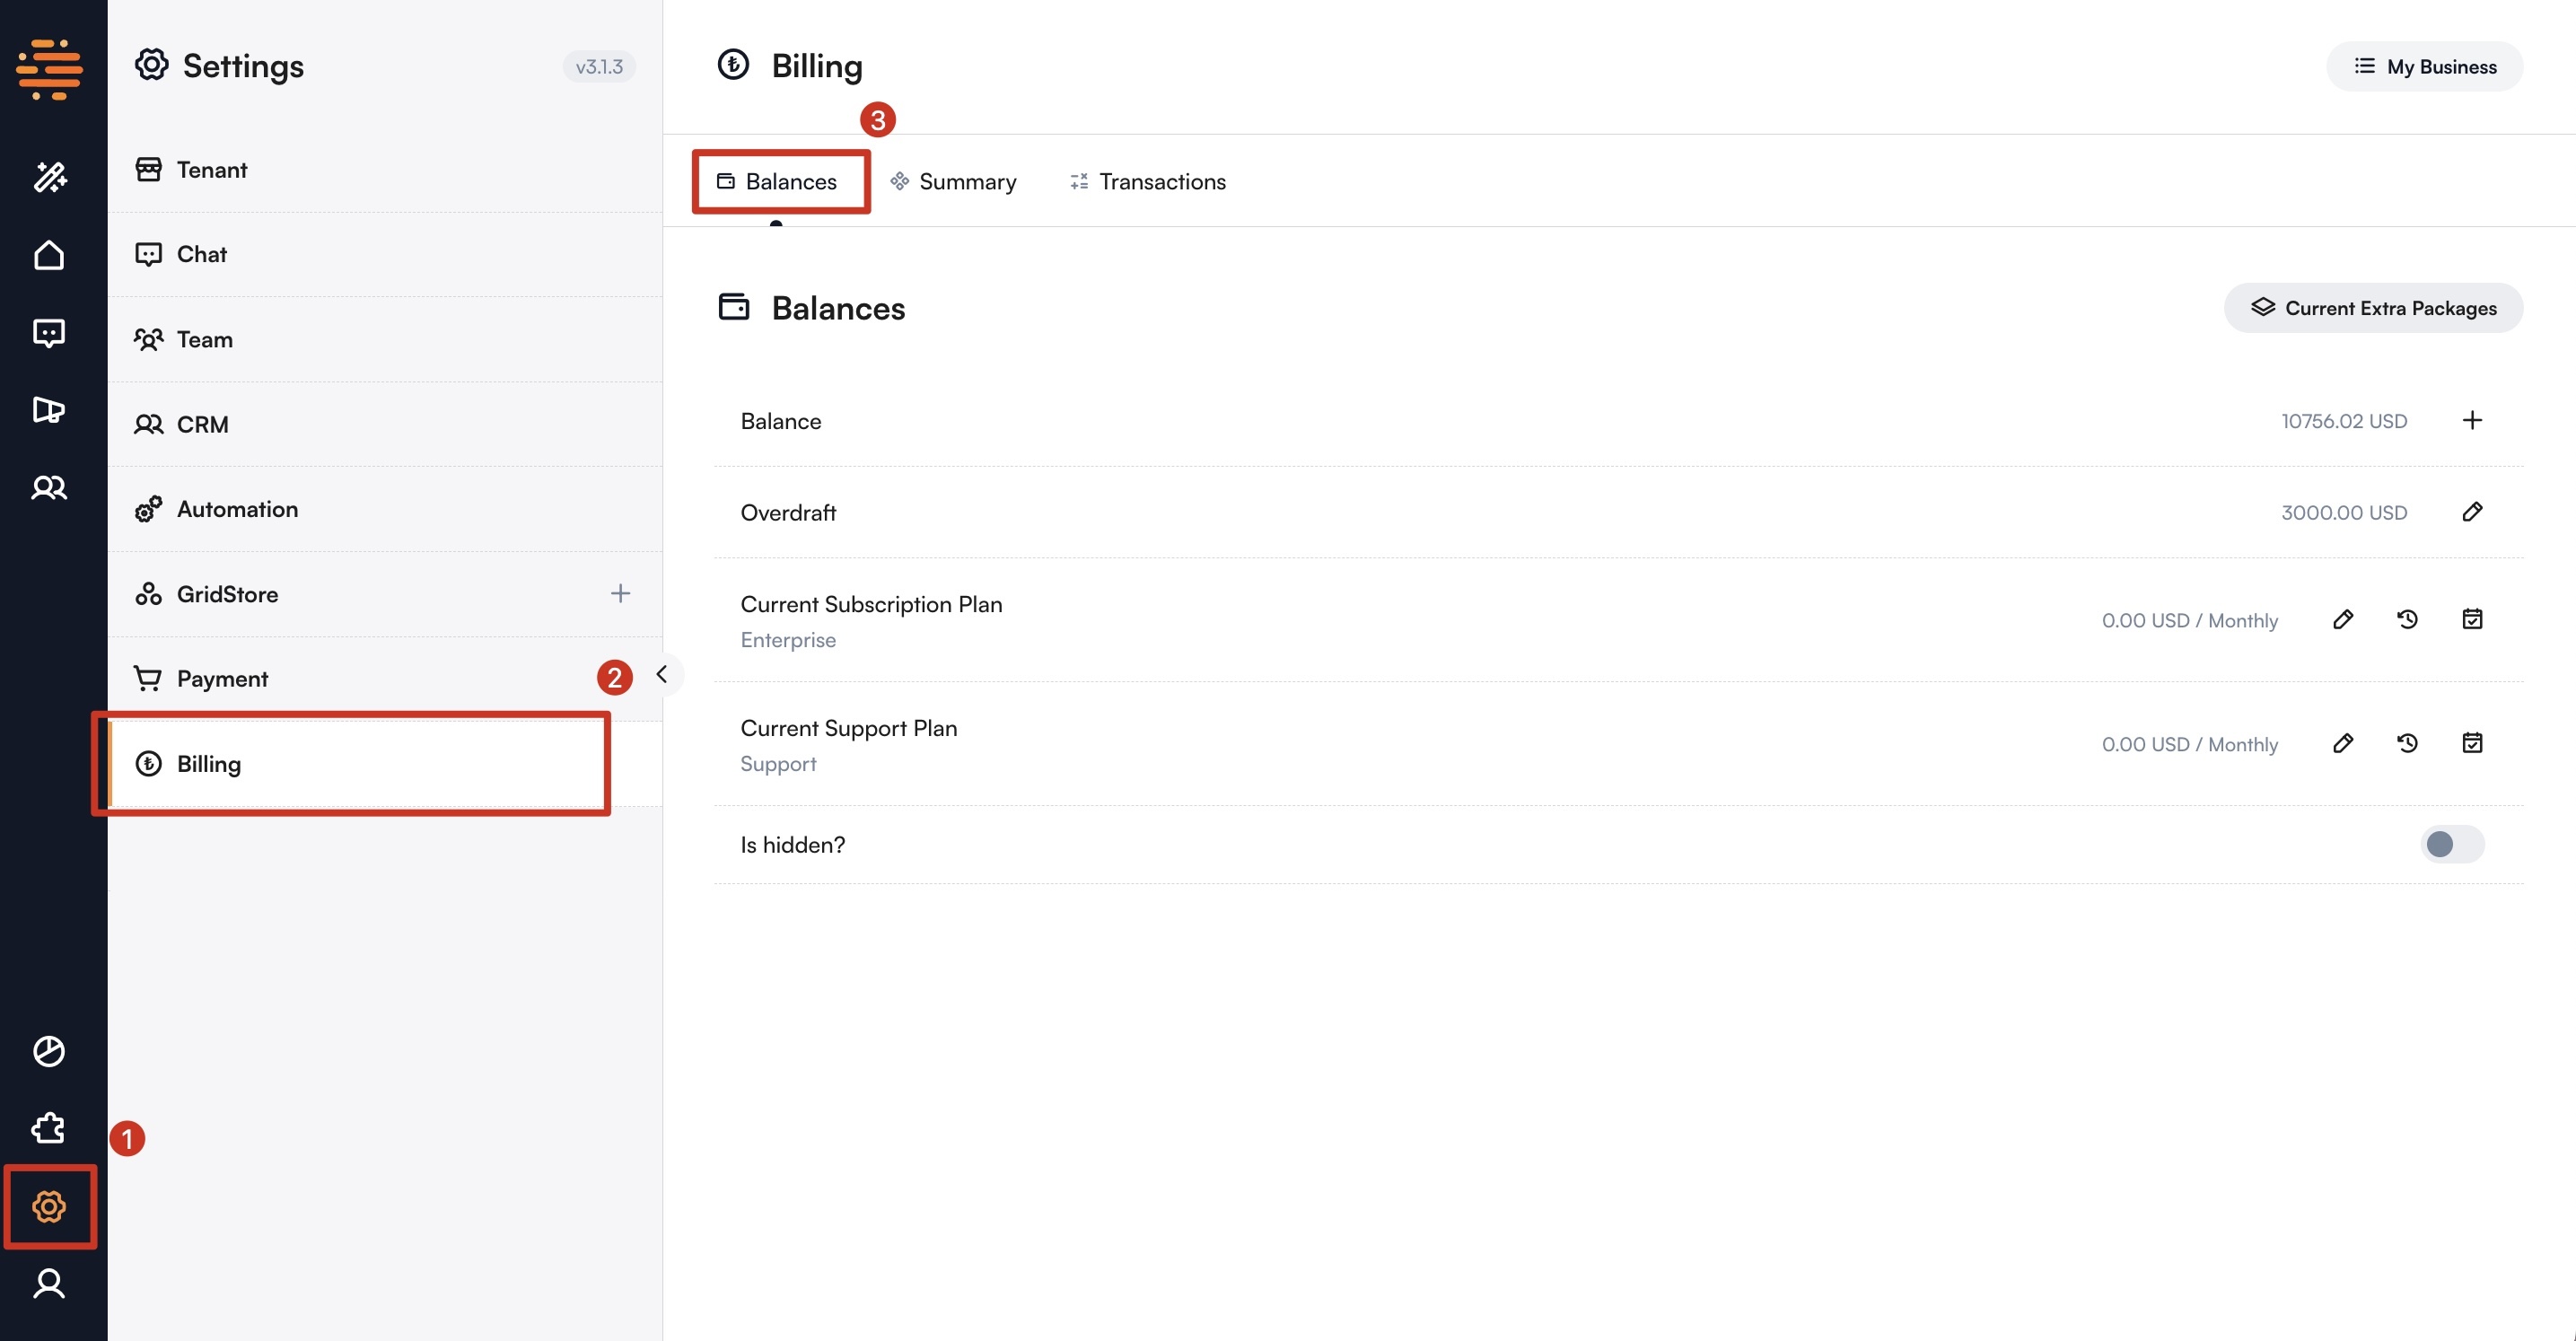Open the home icon in left sidebar
Screen dimensions: 2576x1341
[49, 255]
